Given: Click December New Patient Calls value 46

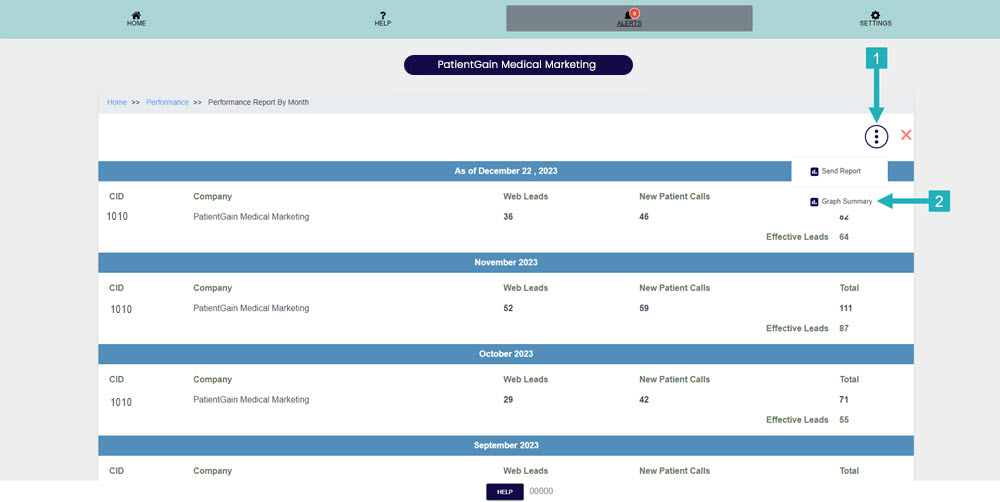Looking at the screenshot, I should click(643, 217).
